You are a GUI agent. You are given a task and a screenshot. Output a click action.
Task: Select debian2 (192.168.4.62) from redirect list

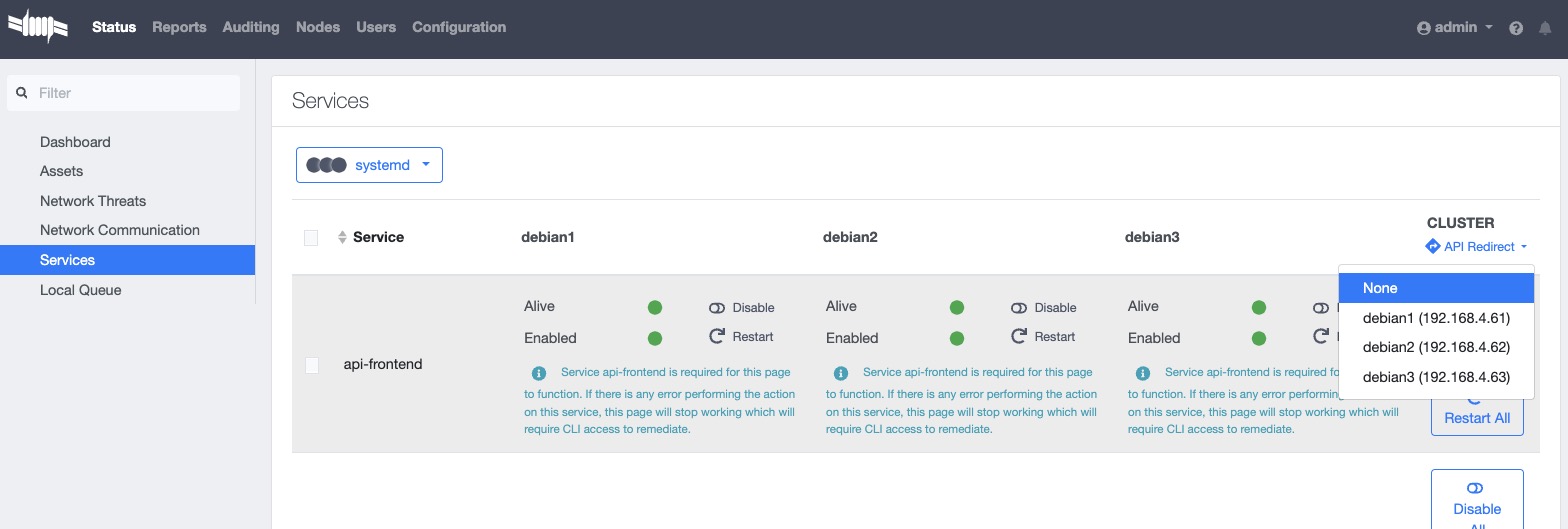[x=1435, y=347]
